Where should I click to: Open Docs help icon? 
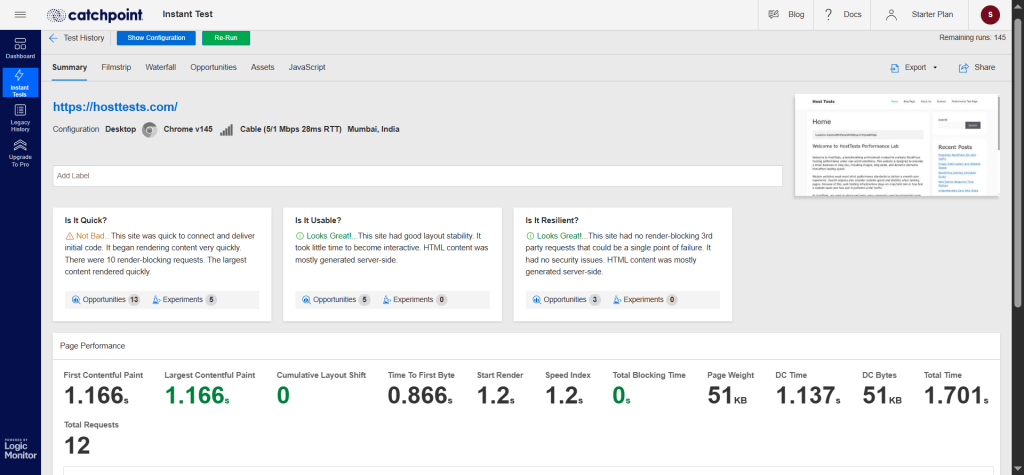click(829, 15)
